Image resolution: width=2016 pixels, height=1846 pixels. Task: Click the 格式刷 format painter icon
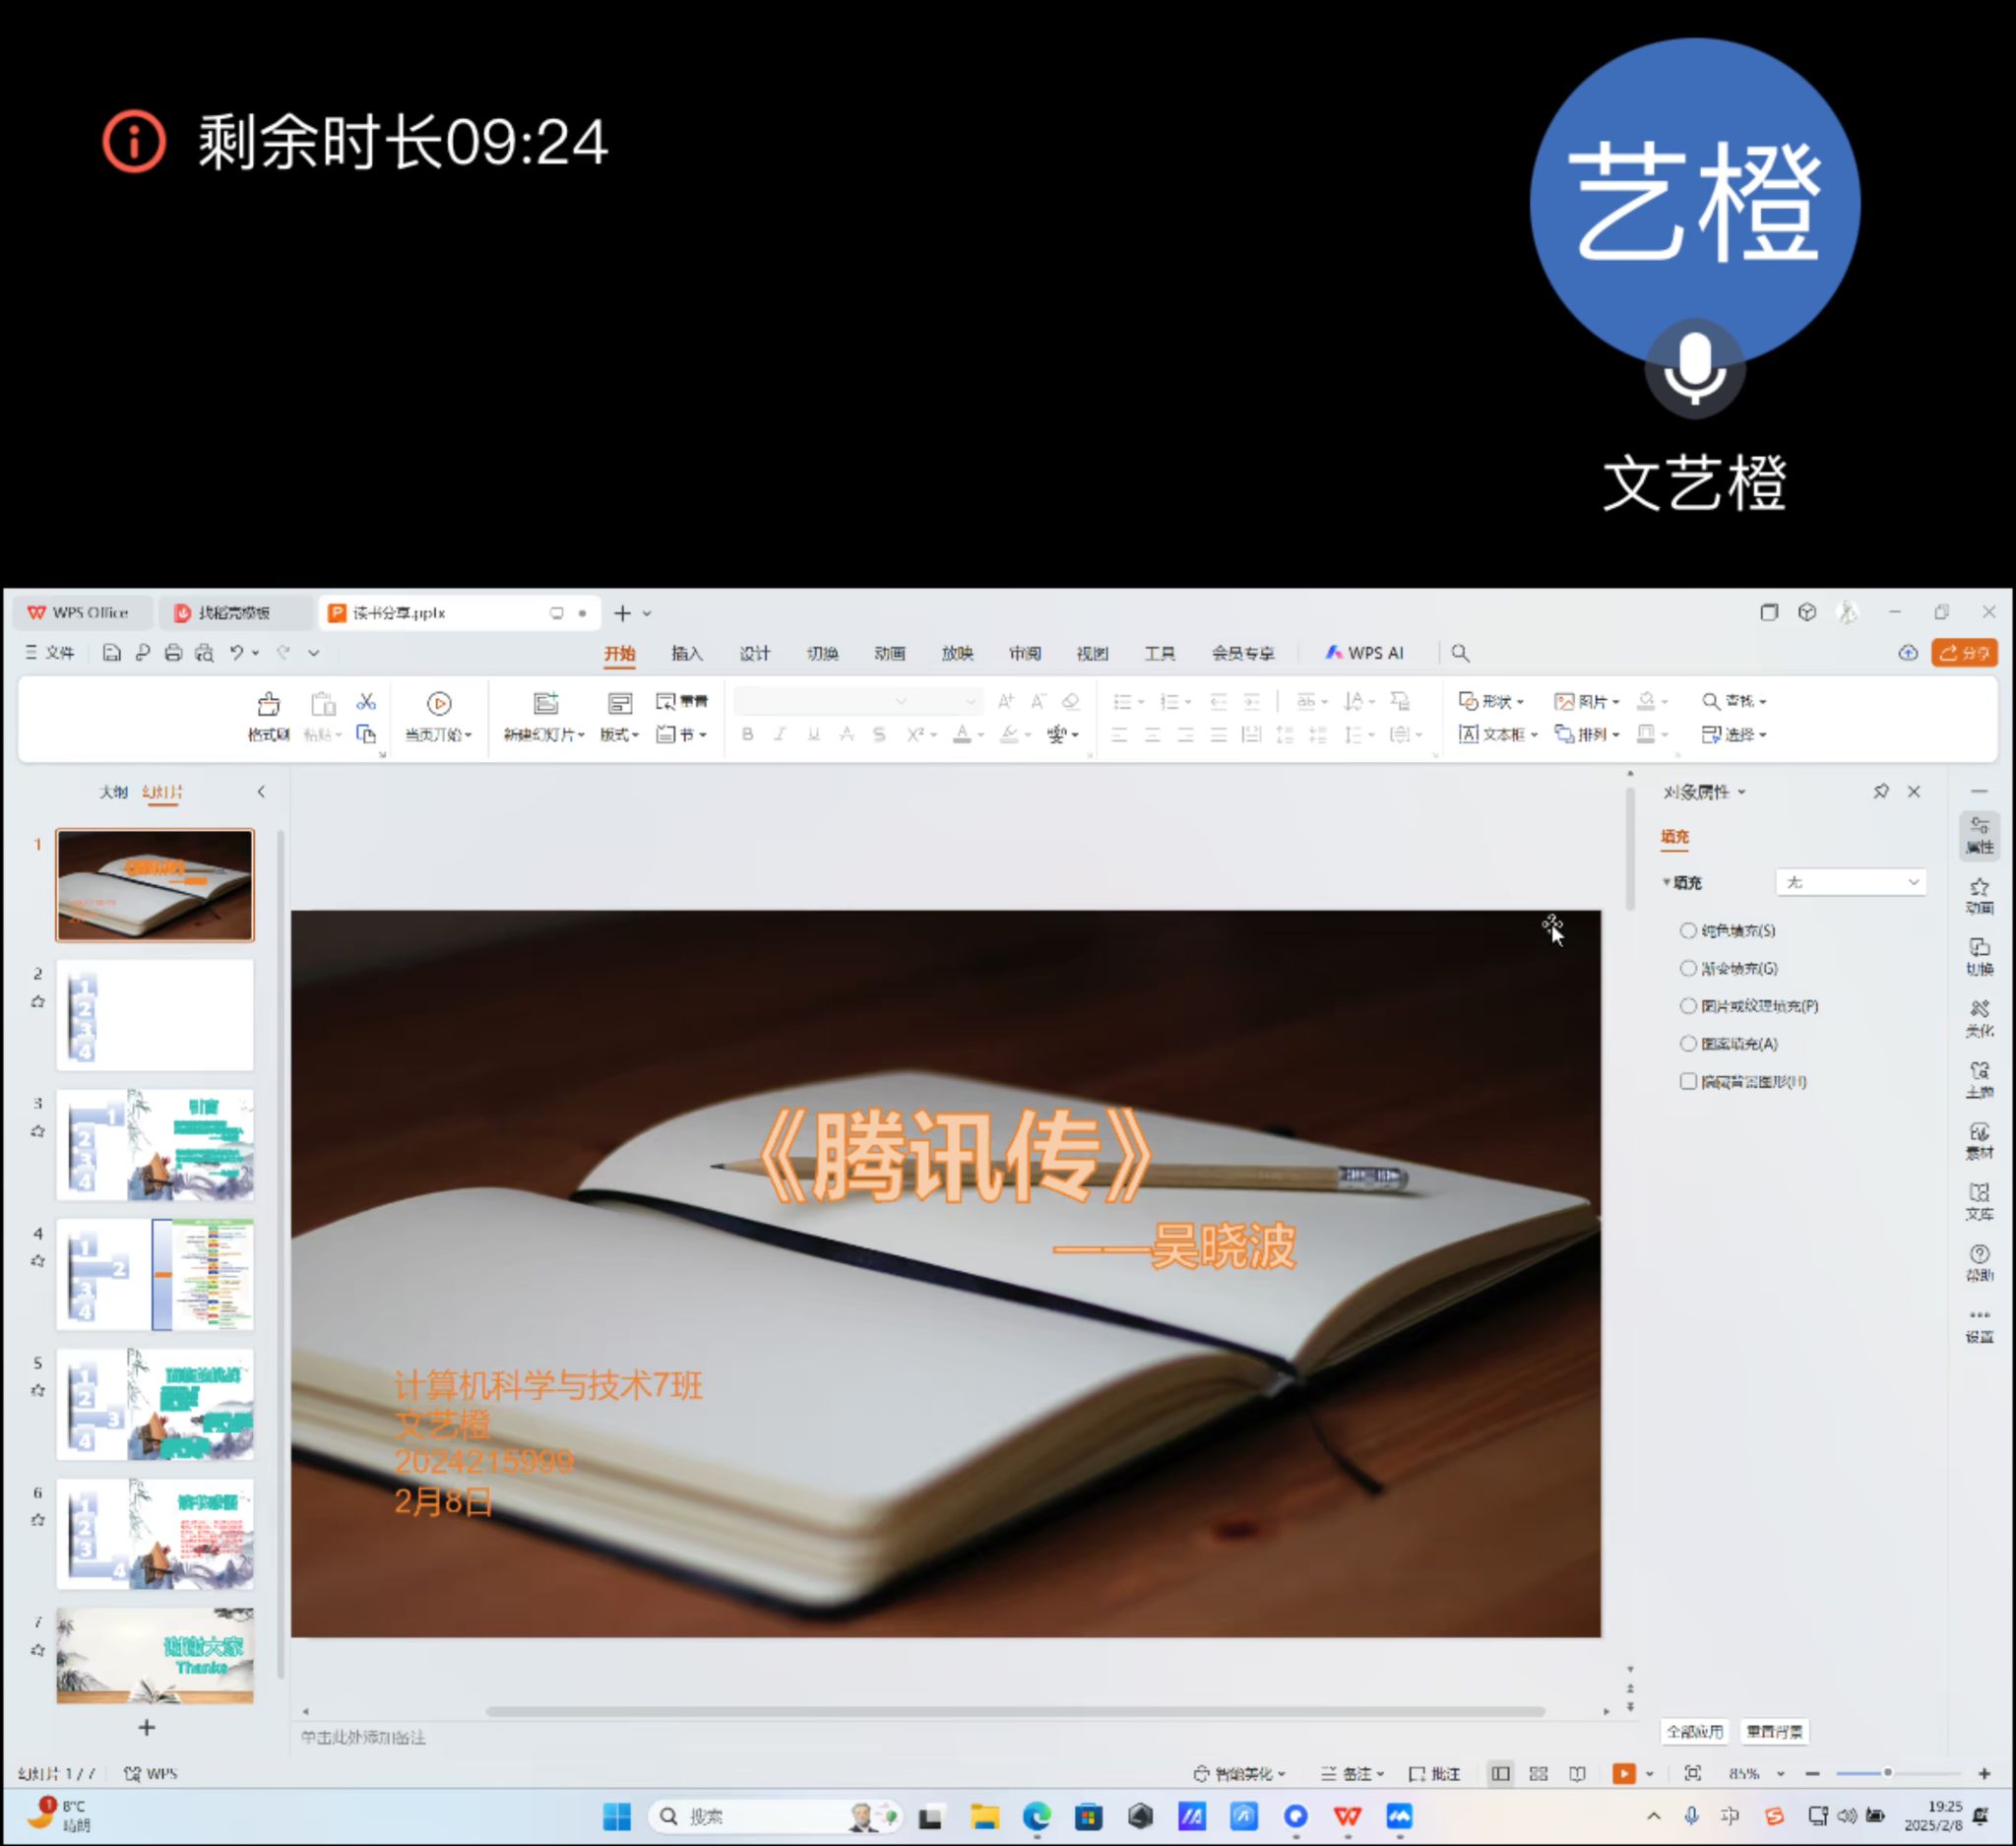(268, 705)
